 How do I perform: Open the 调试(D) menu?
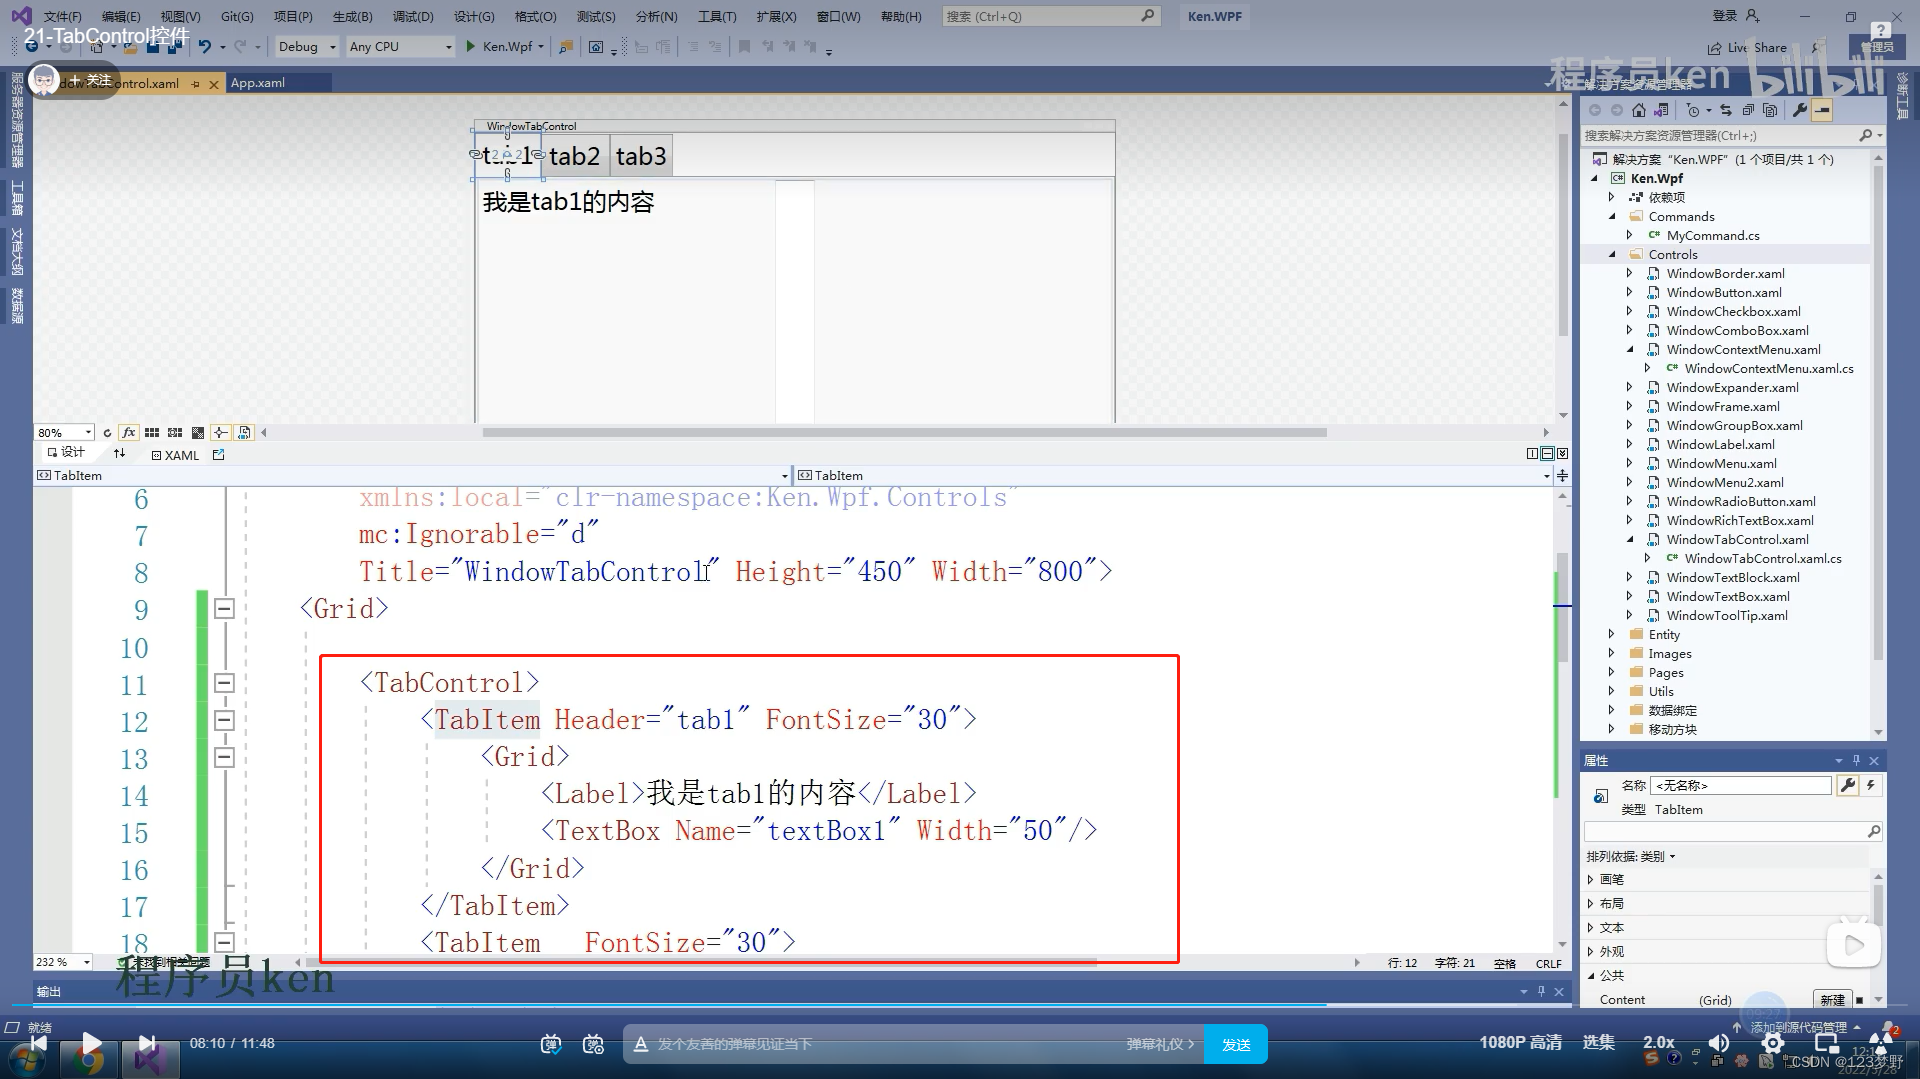point(413,16)
